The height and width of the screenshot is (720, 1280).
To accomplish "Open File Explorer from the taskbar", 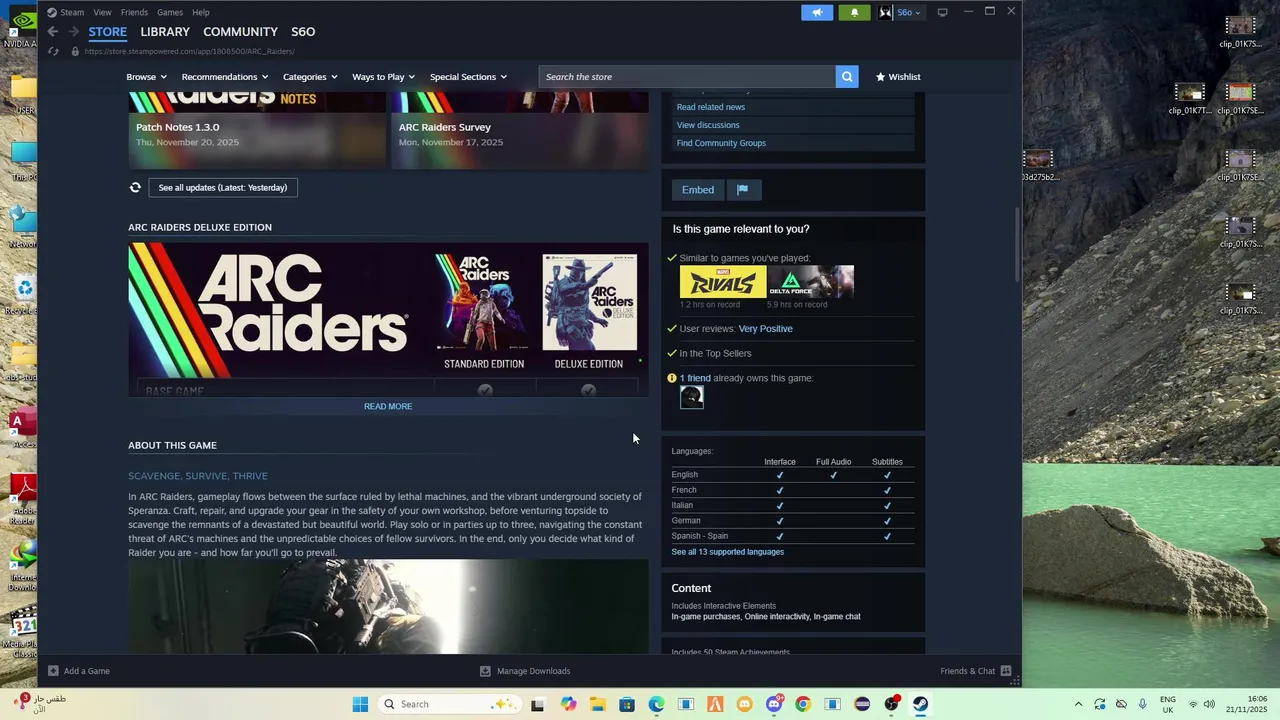I will point(597,704).
